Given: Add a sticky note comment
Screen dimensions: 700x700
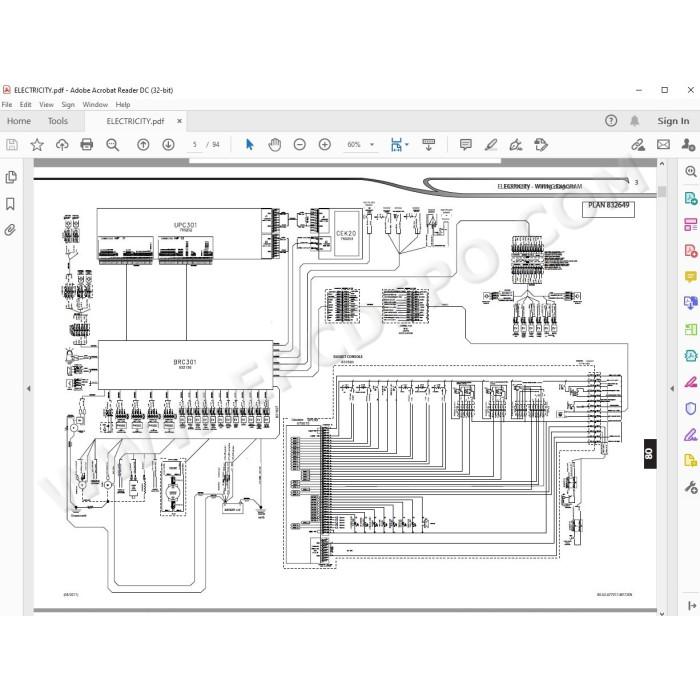Looking at the screenshot, I should click(x=466, y=145).
